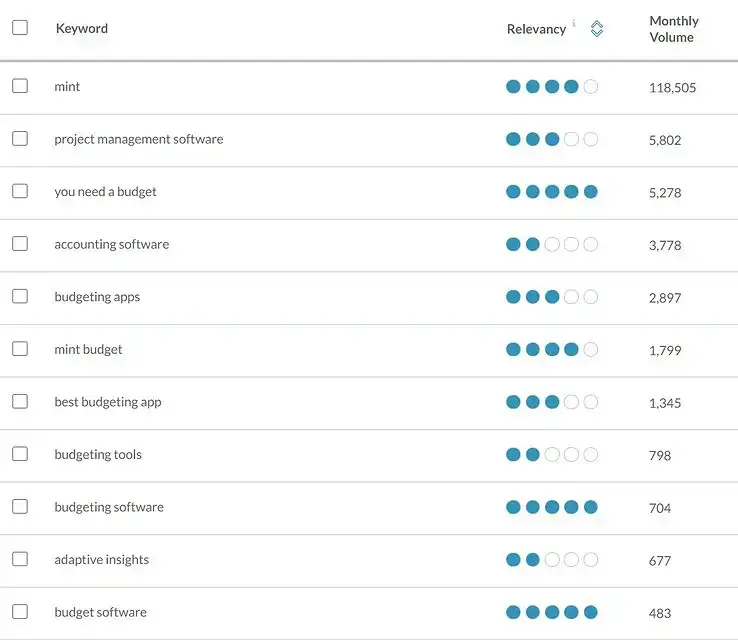Tick the 'you need a budget' checkbox
The image size is (738, 640).
pos(20,191)
